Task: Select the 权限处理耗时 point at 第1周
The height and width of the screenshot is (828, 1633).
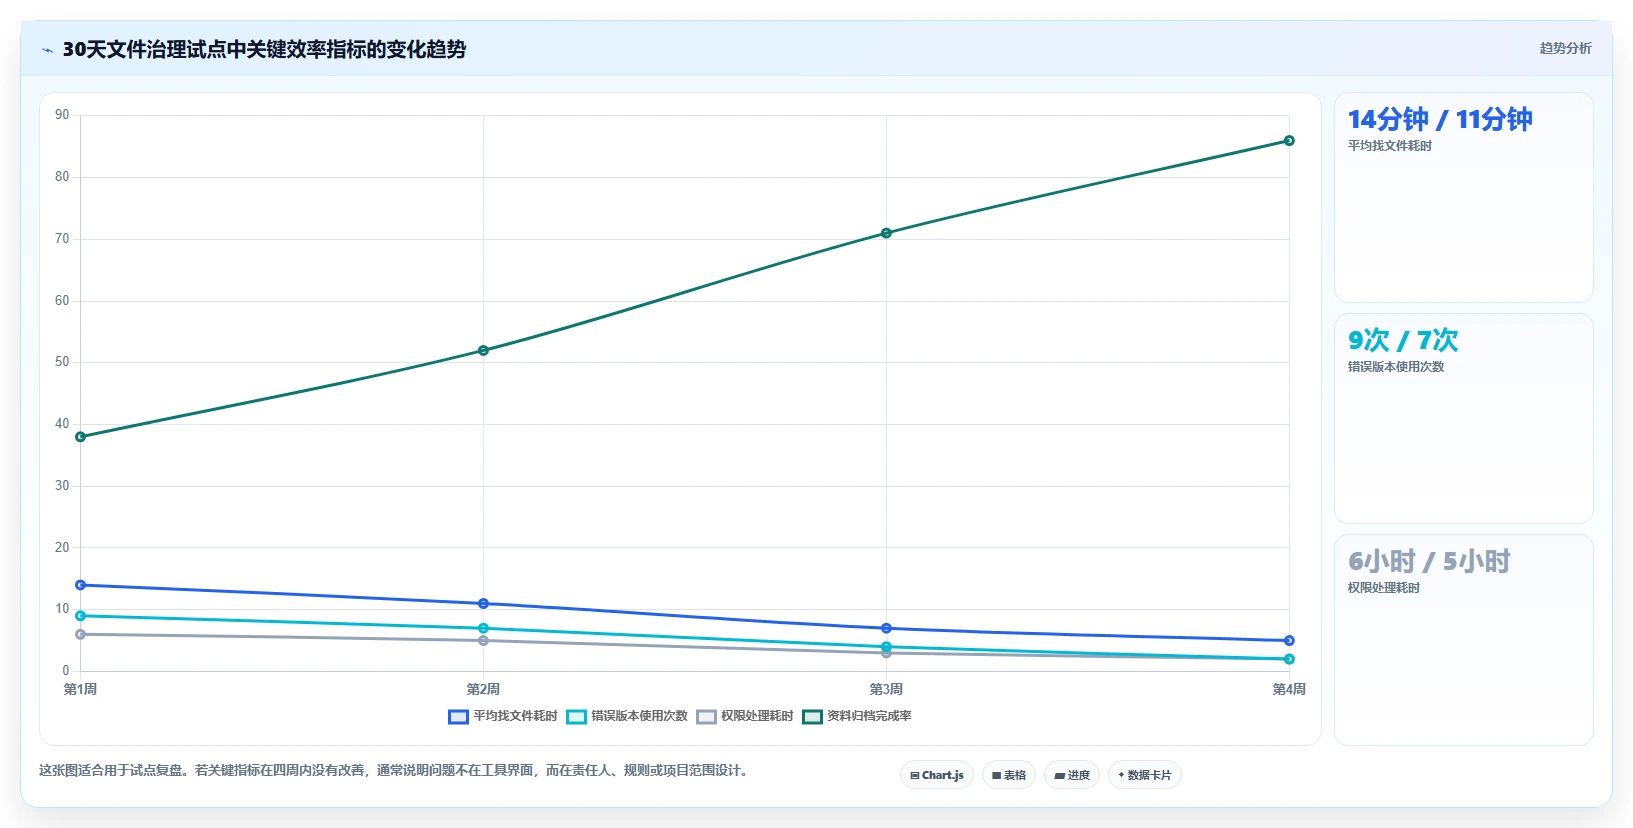Action: point(81,634)
